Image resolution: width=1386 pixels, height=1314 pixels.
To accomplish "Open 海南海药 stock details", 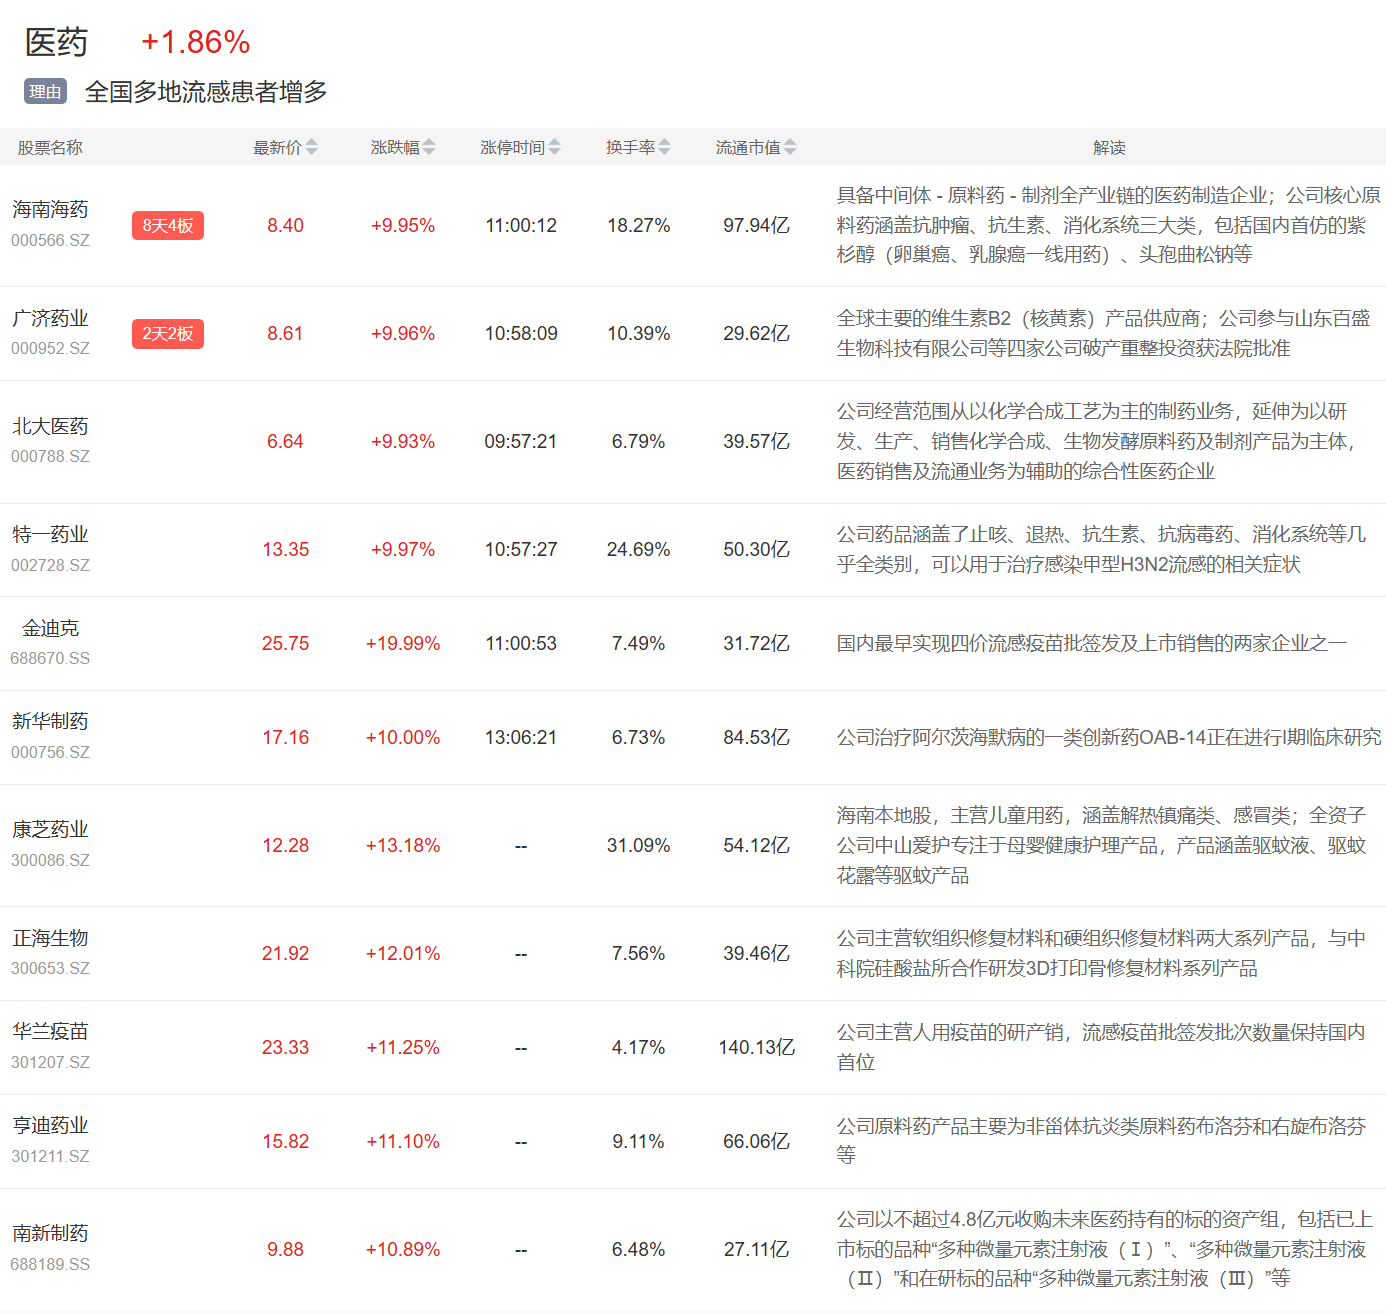I will click(x=50, y=210).
